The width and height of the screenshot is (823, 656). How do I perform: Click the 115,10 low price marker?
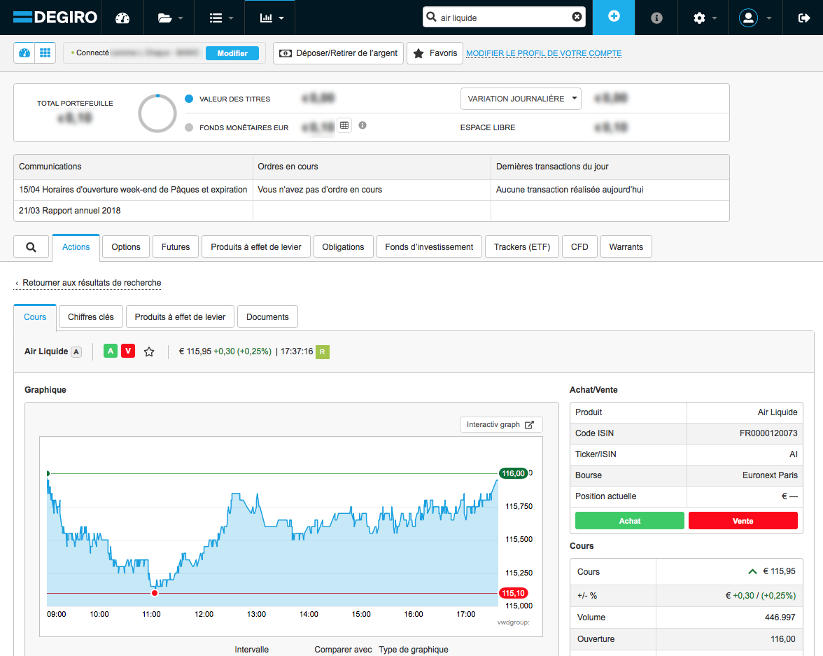513,593
